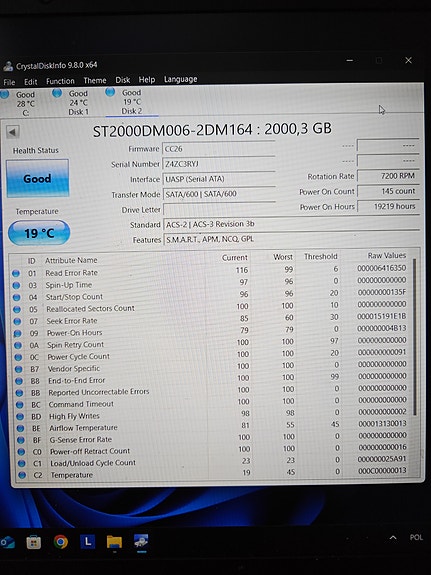
Task: Open the L app on the taskbar
Action: [87, 542]
